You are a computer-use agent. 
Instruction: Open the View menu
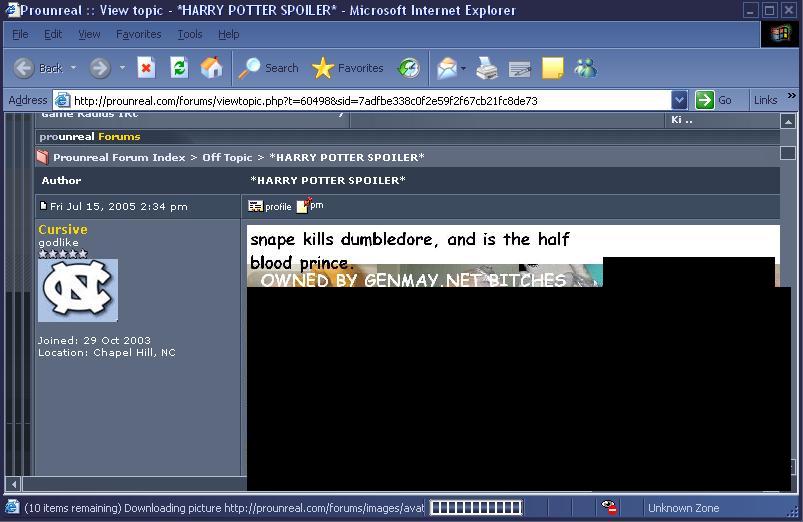pyautogui.click(x=89, y=34)
